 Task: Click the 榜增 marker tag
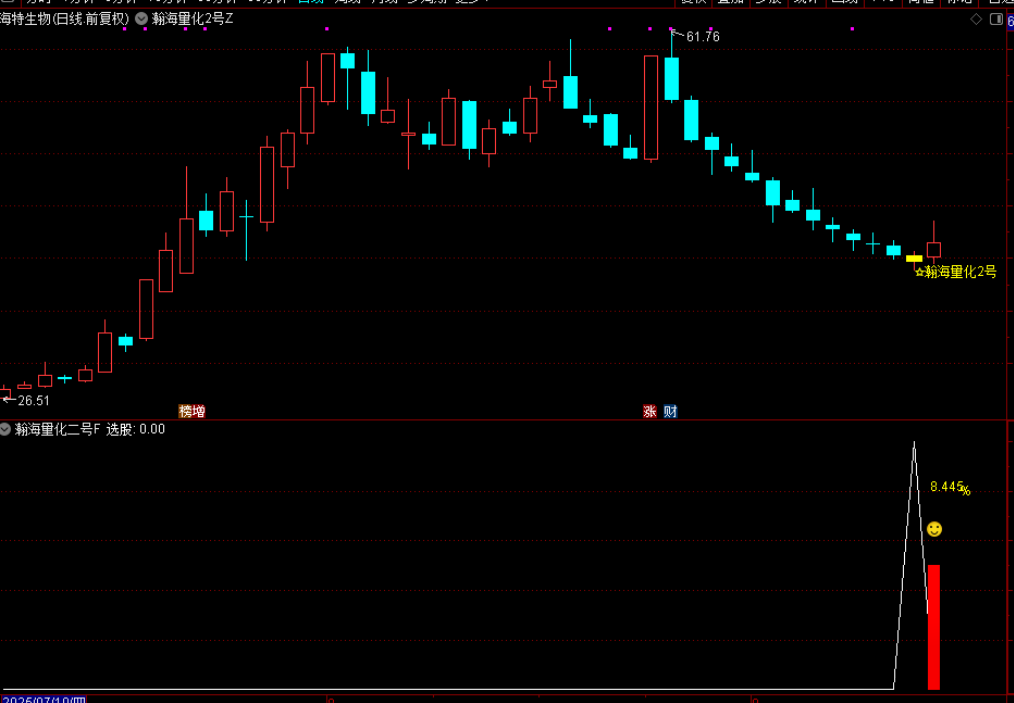pyautogui.click(x=192, y=411)
